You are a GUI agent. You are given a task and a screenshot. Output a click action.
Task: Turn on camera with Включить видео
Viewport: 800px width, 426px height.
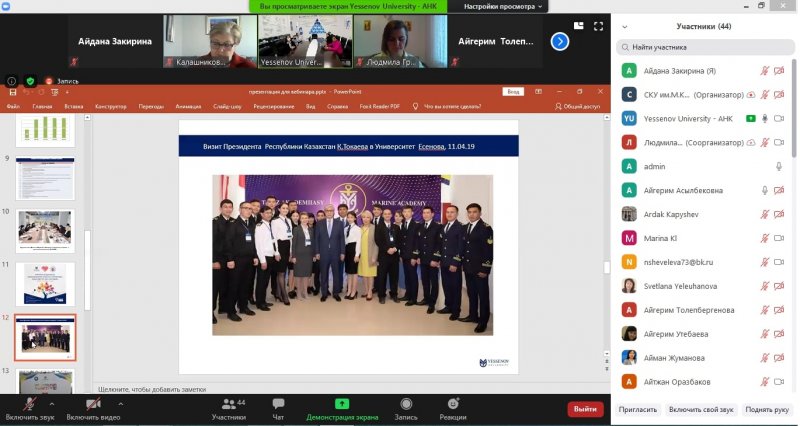[92, 407]
